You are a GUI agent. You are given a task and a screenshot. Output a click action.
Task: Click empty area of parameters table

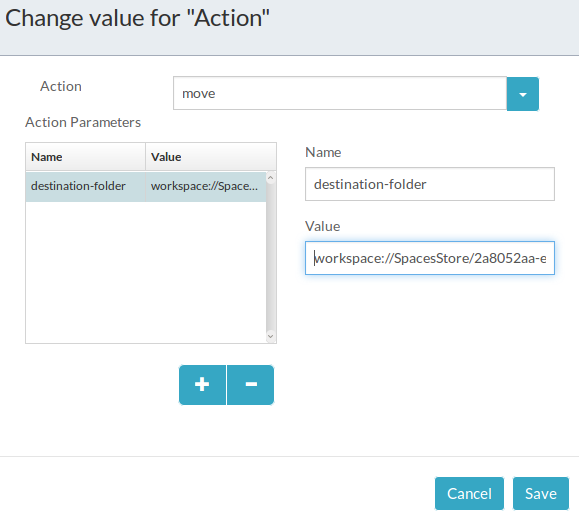146,272
